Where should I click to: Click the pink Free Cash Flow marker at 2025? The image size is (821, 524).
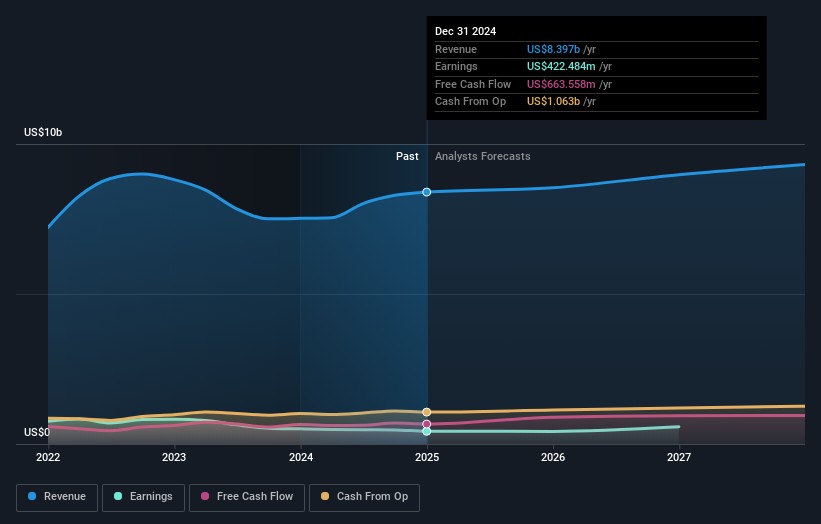pos(427,424)
